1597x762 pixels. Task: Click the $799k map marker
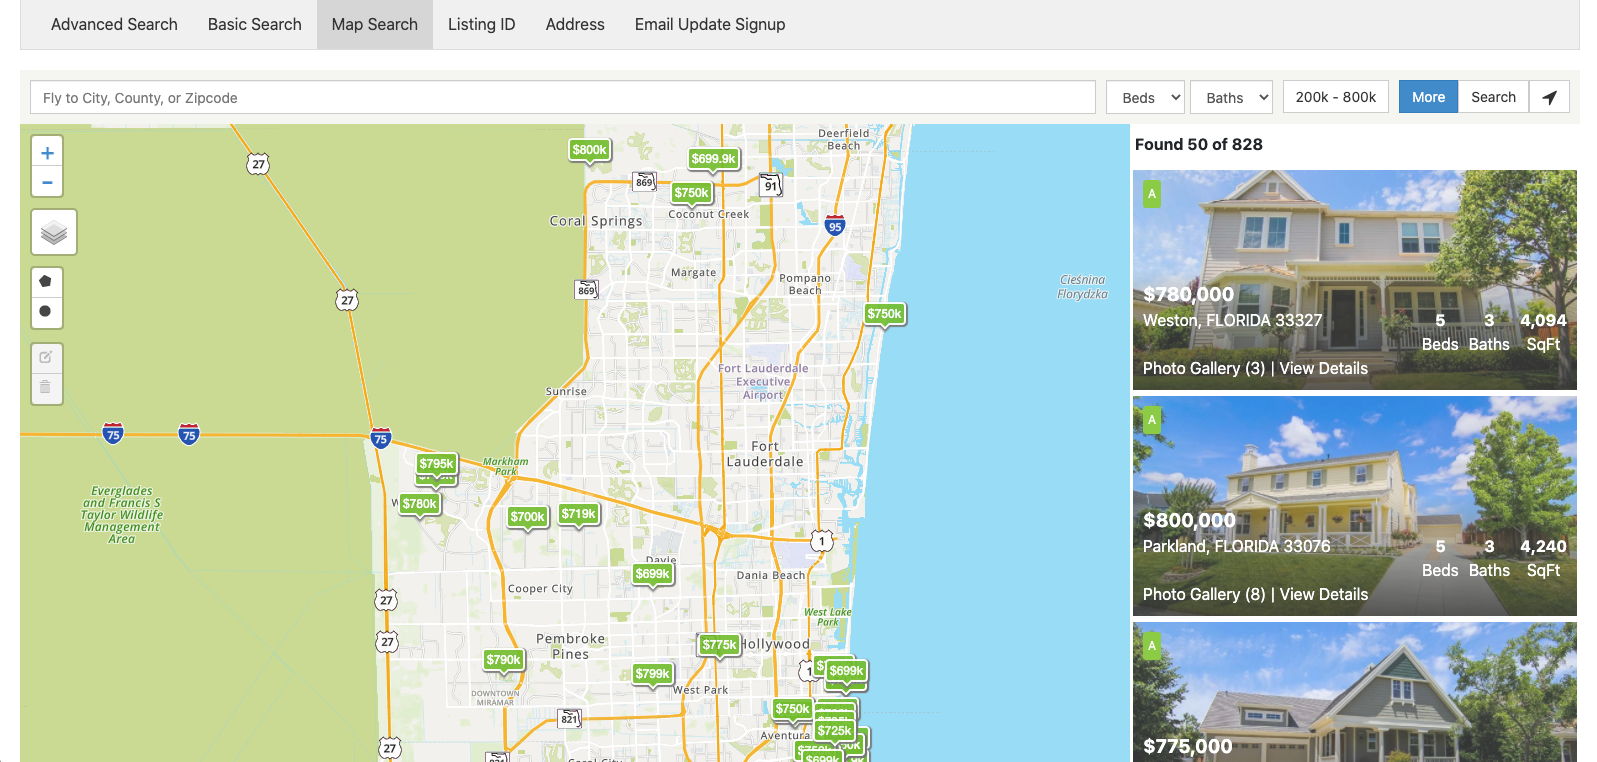point(652,675)
